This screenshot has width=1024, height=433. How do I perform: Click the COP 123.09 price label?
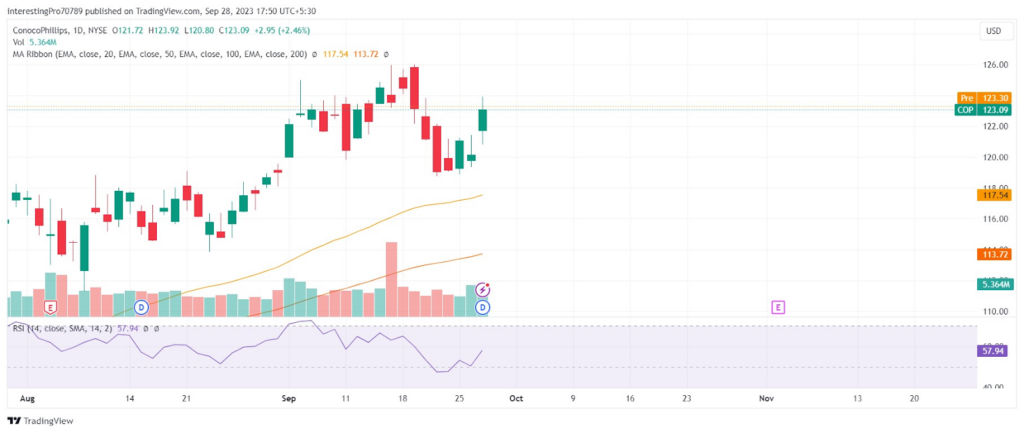tap(985, 110)
